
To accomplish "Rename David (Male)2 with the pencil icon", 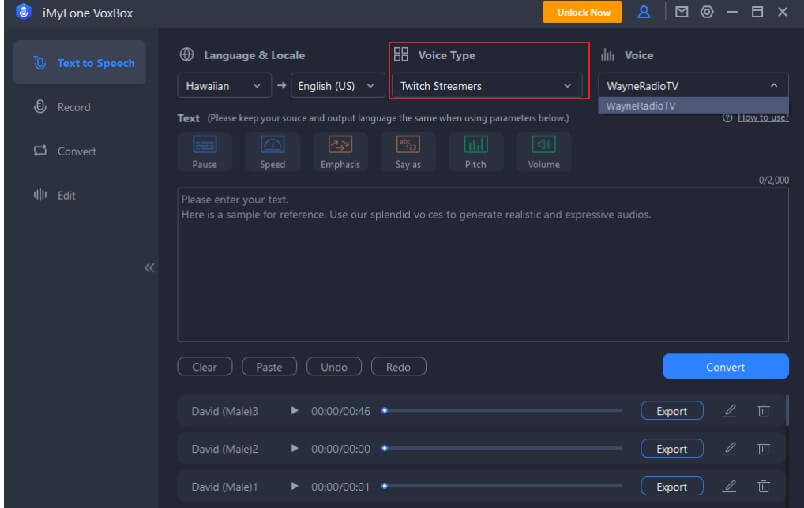I will pyautogui.click(x=730, y=449).
